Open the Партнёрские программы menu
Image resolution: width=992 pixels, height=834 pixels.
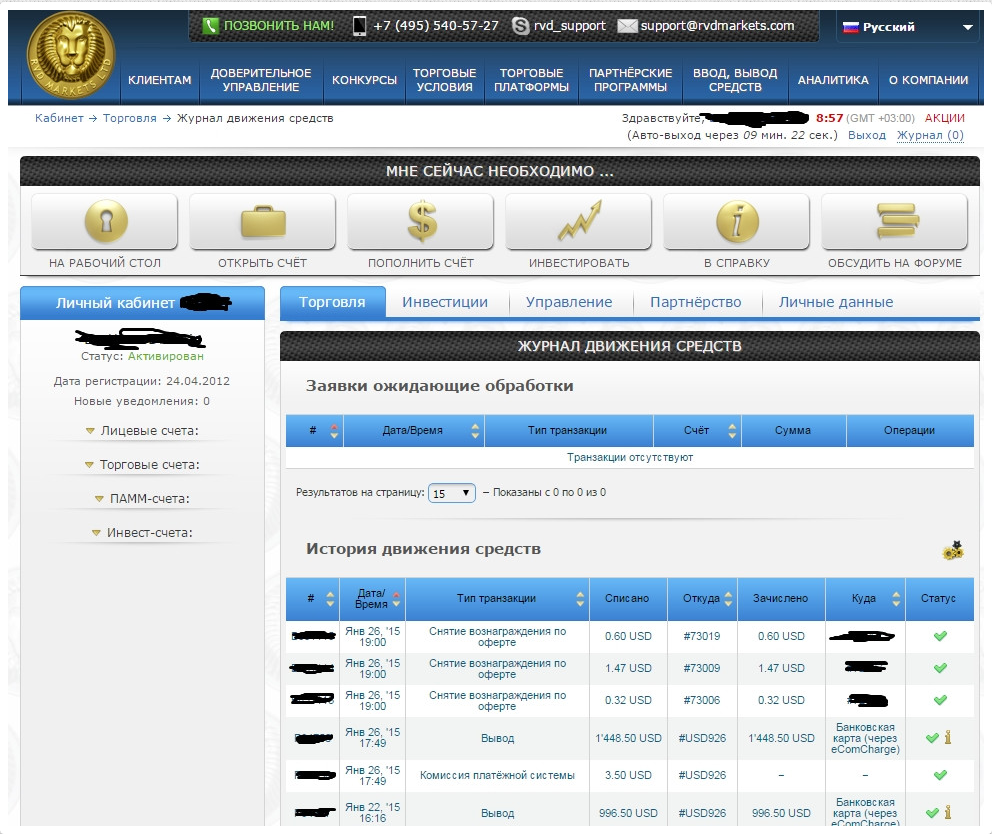630,80
